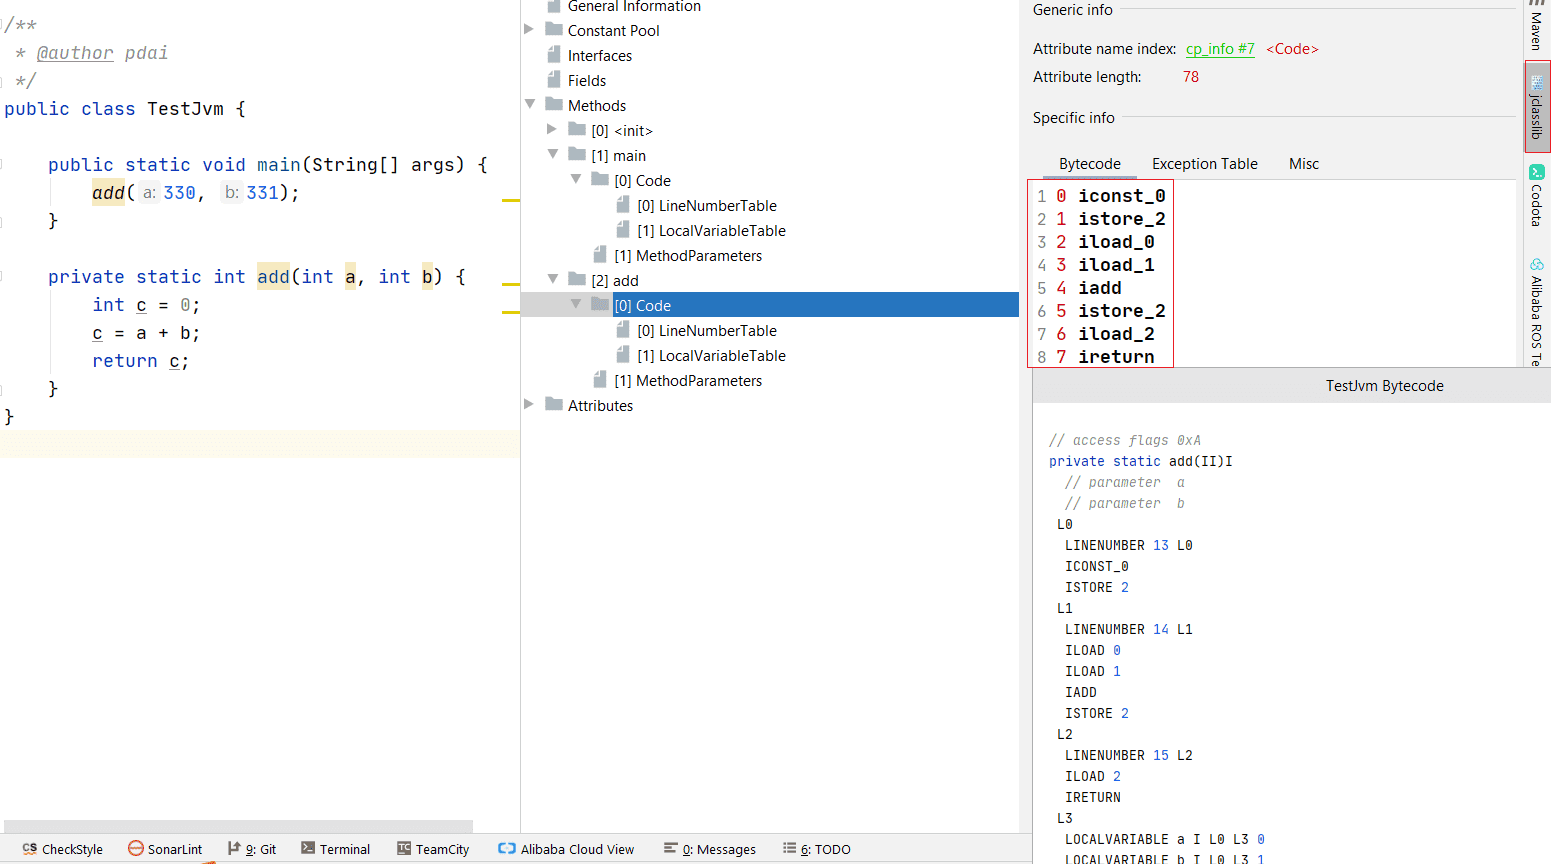1551x864 pixels.
Task: Click the Messages tool window icon
Action: 671,849
